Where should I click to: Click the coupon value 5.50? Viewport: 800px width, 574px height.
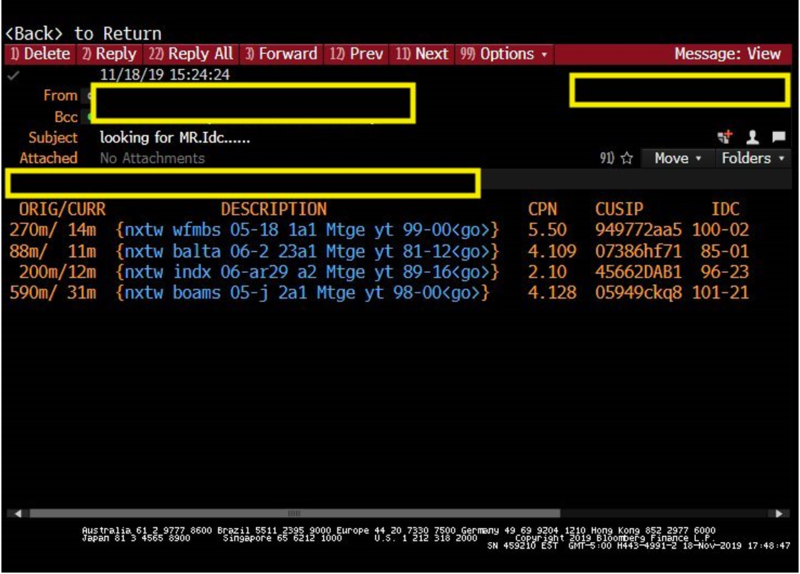point(547,230)
